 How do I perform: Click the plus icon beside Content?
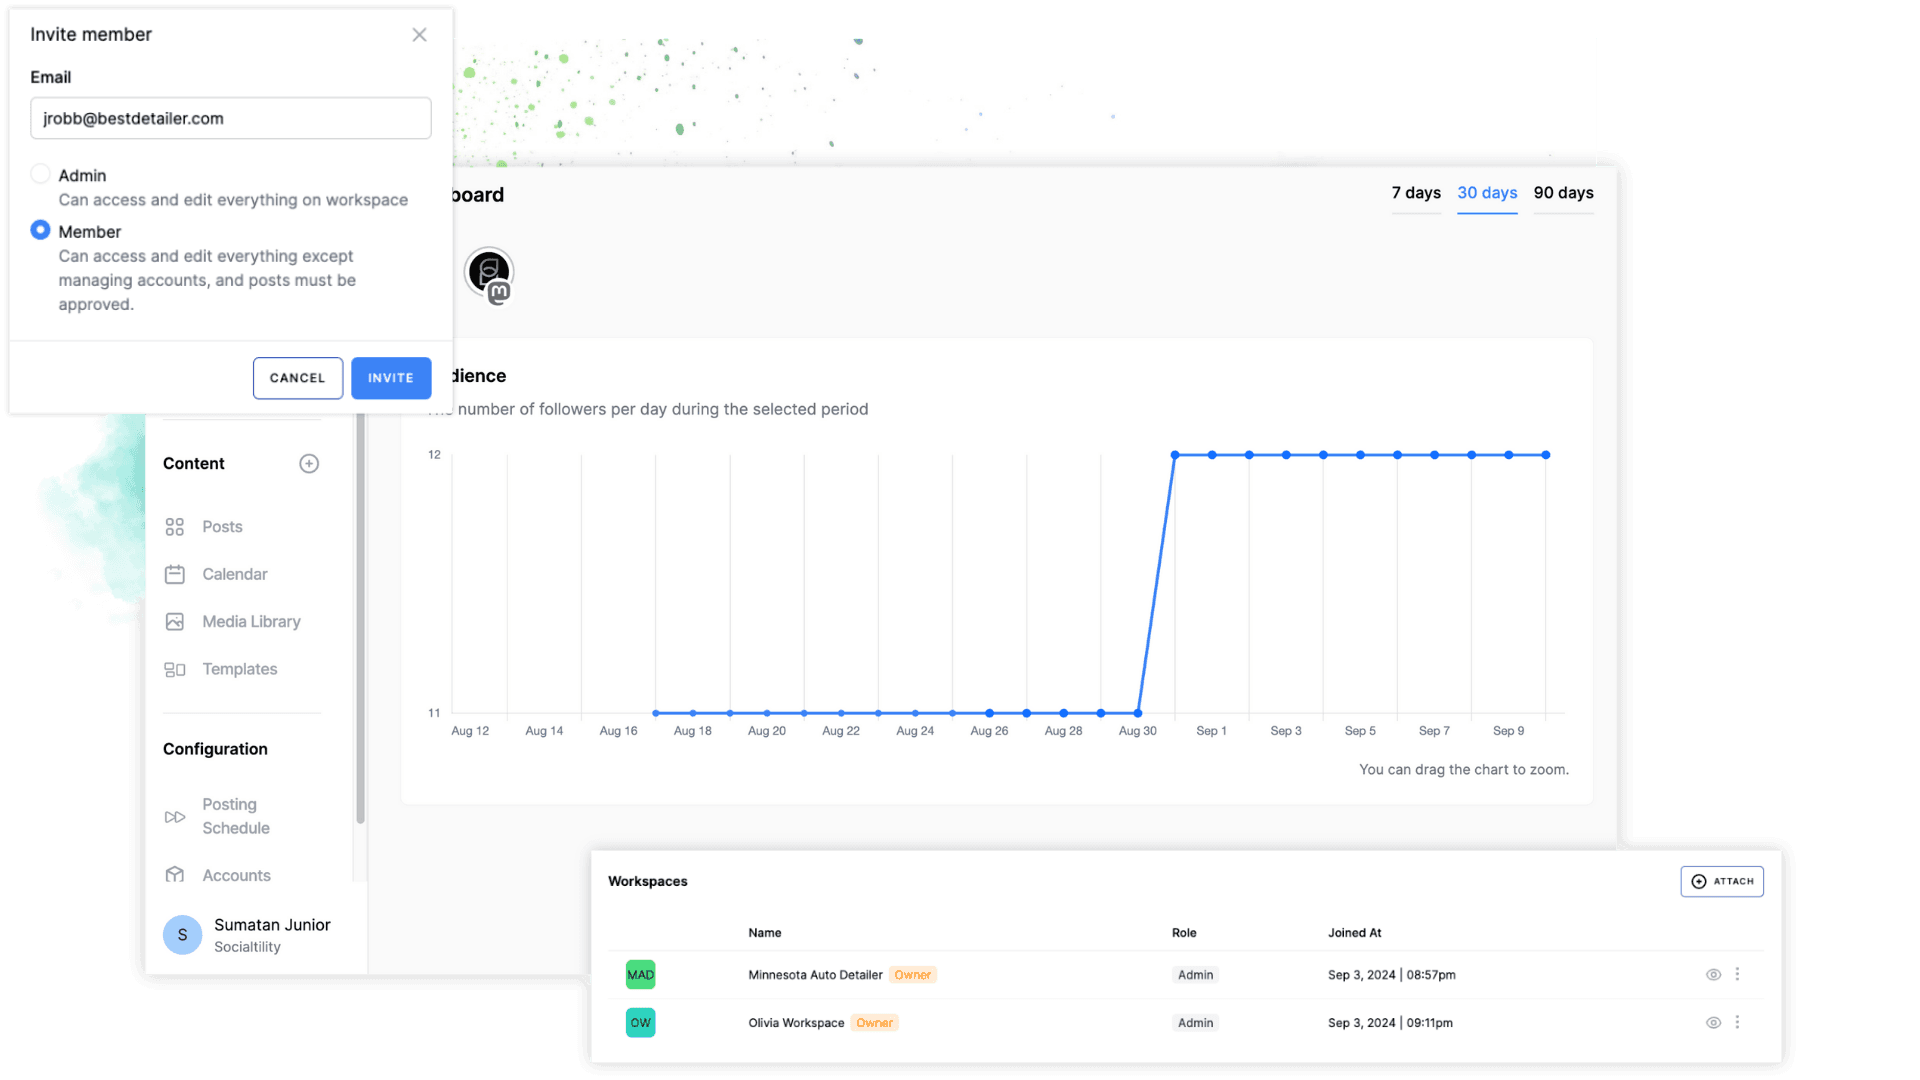pos(309,464)
